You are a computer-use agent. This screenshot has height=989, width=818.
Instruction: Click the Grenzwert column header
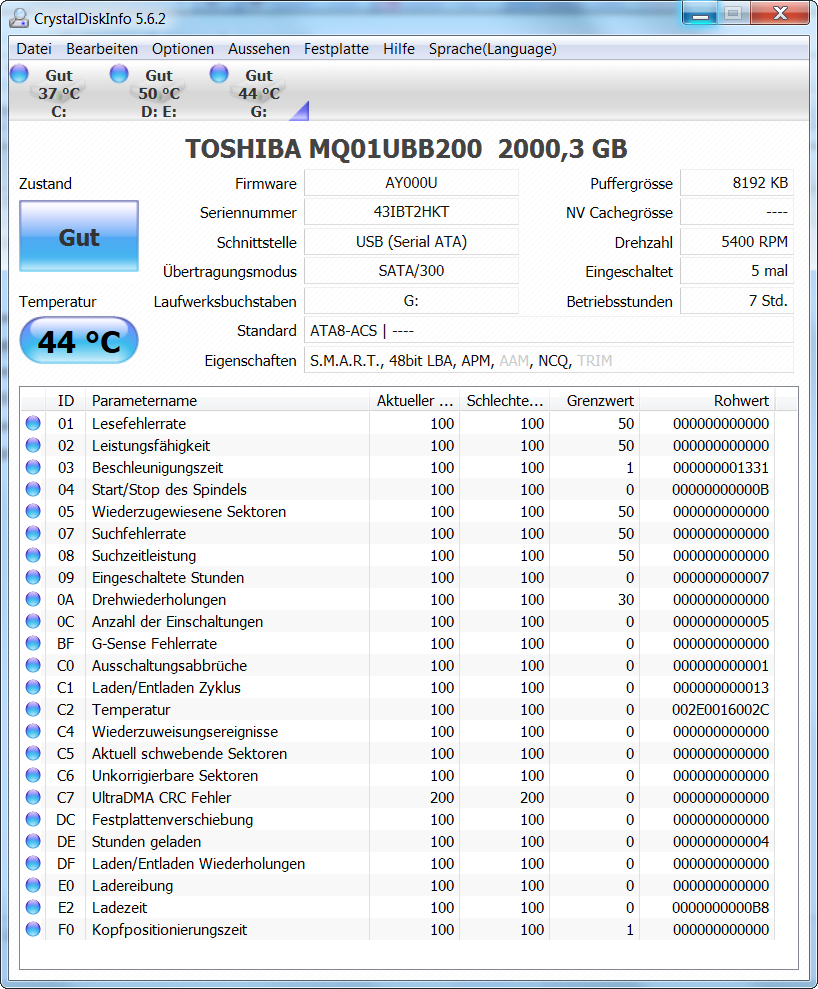pos(595,401)
